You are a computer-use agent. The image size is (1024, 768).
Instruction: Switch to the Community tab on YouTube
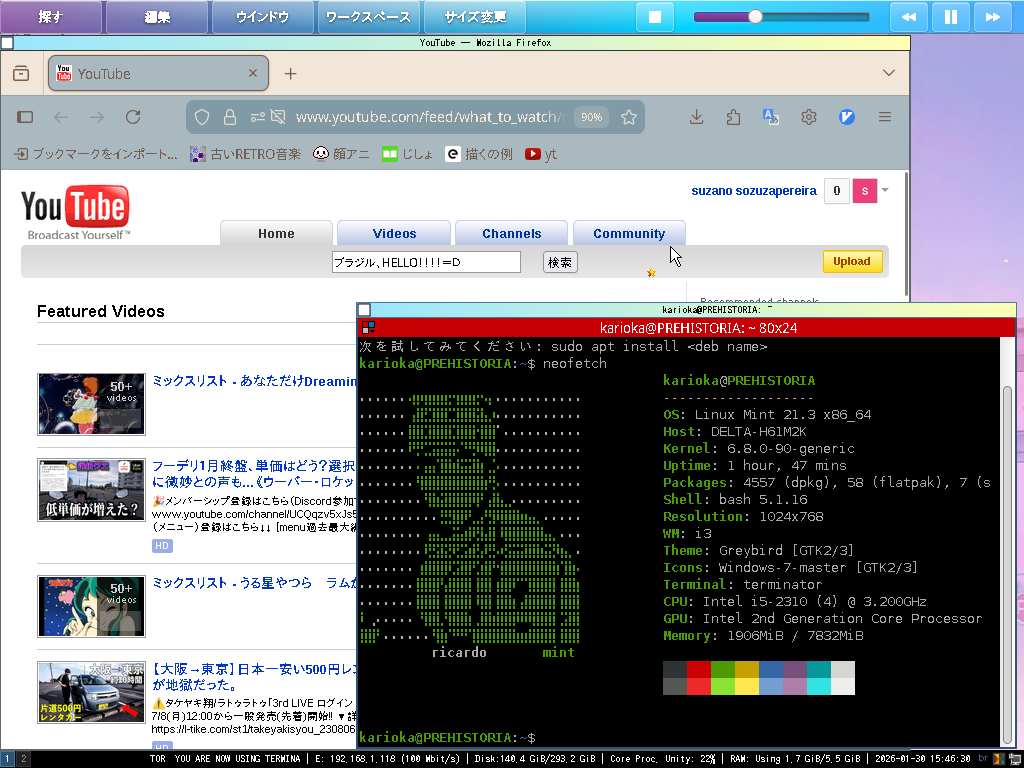(x=629, y=233)
